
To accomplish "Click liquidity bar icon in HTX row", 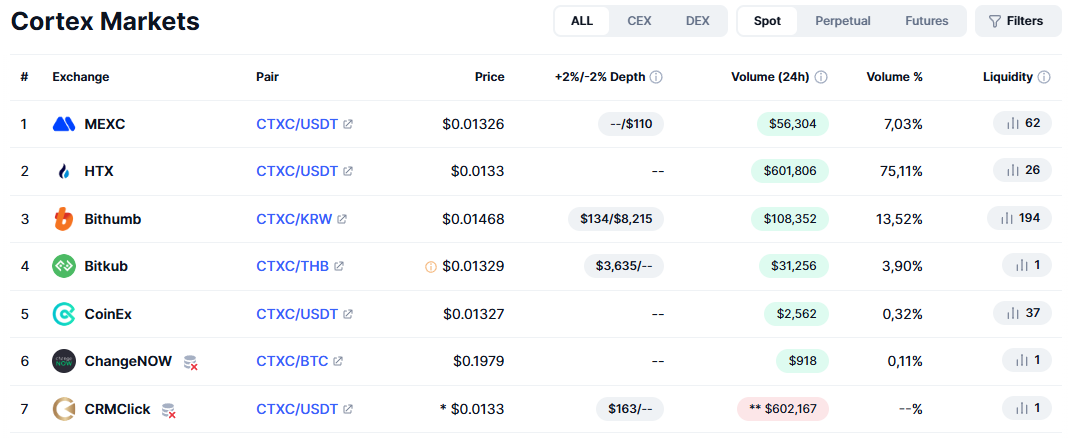I will pos(1013,170).
